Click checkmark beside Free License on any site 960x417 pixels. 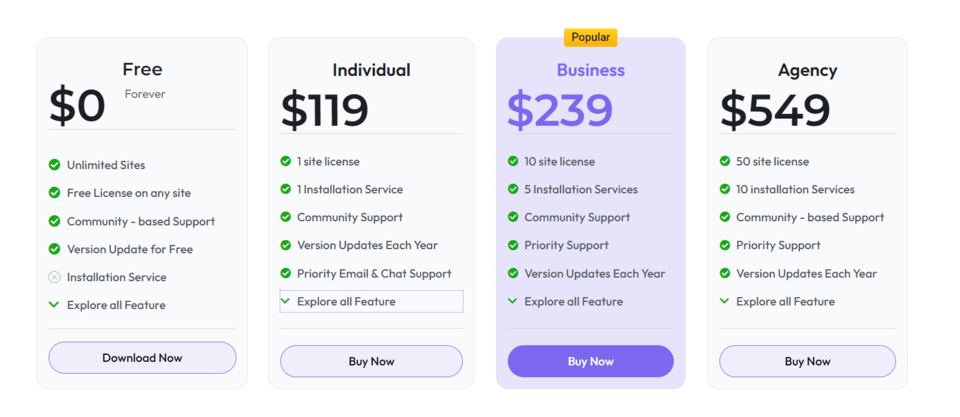click(54, 193)
